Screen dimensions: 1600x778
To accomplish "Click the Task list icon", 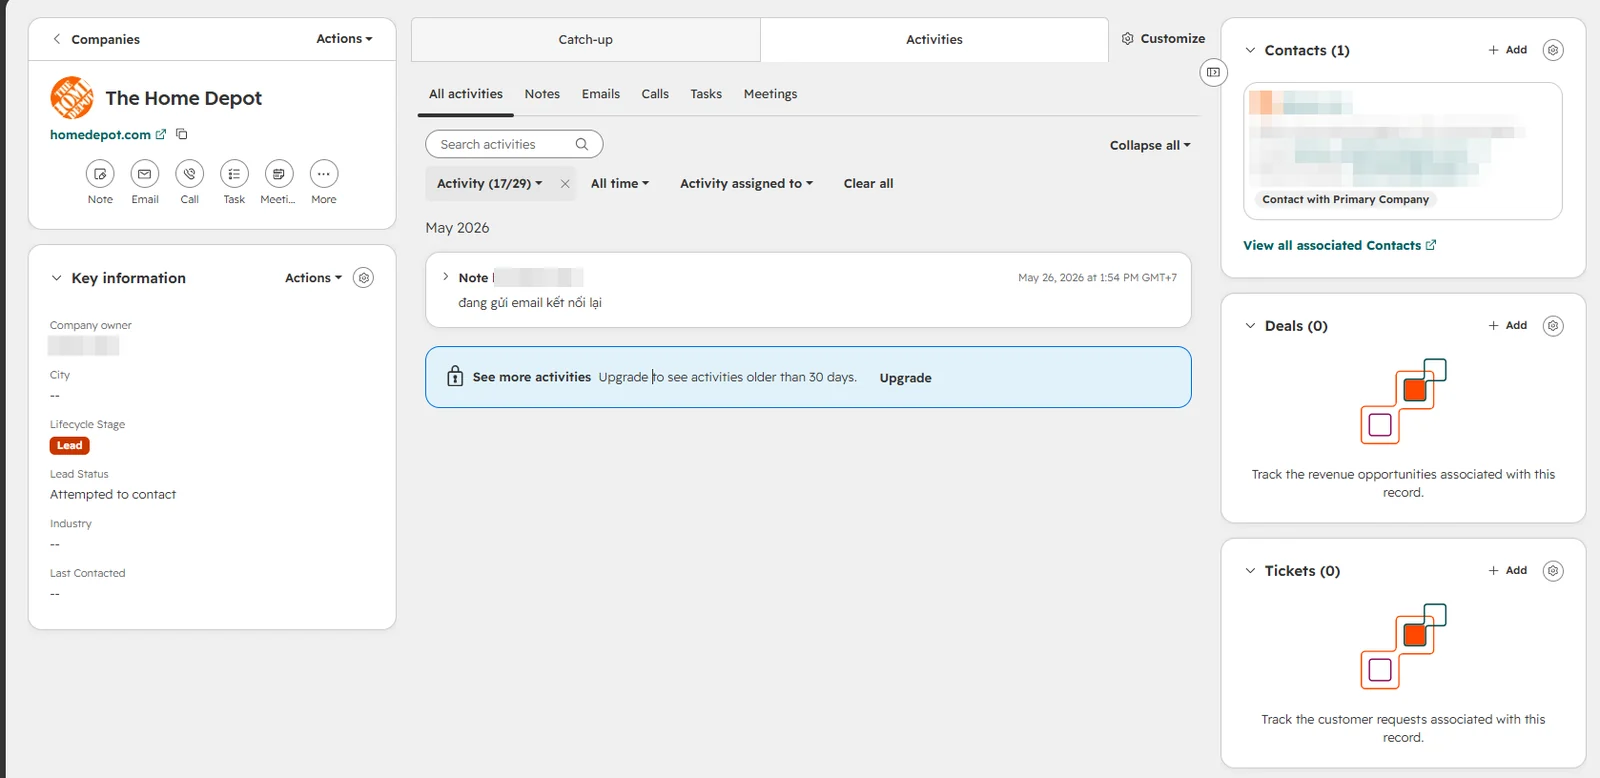I will point(234,174).
